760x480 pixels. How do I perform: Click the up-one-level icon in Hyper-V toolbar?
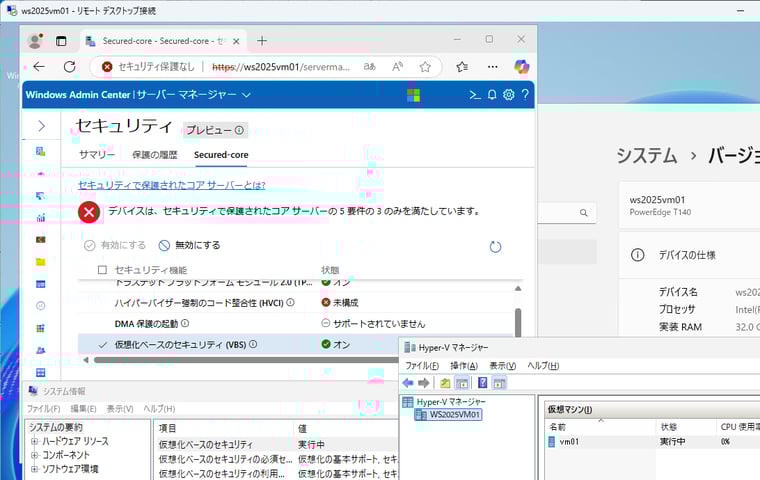point(445,383)
